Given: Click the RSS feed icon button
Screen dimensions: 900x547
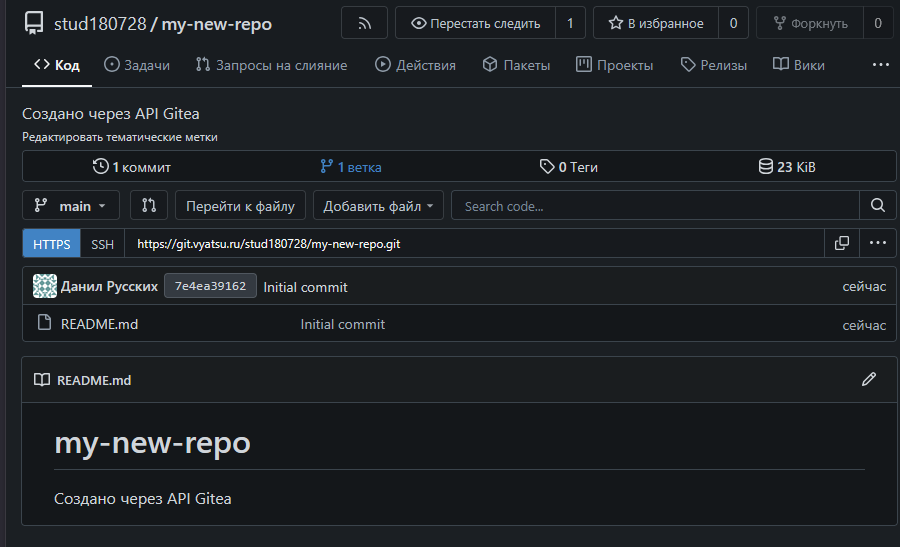Looking at the screenshot, I should [364, 23].
